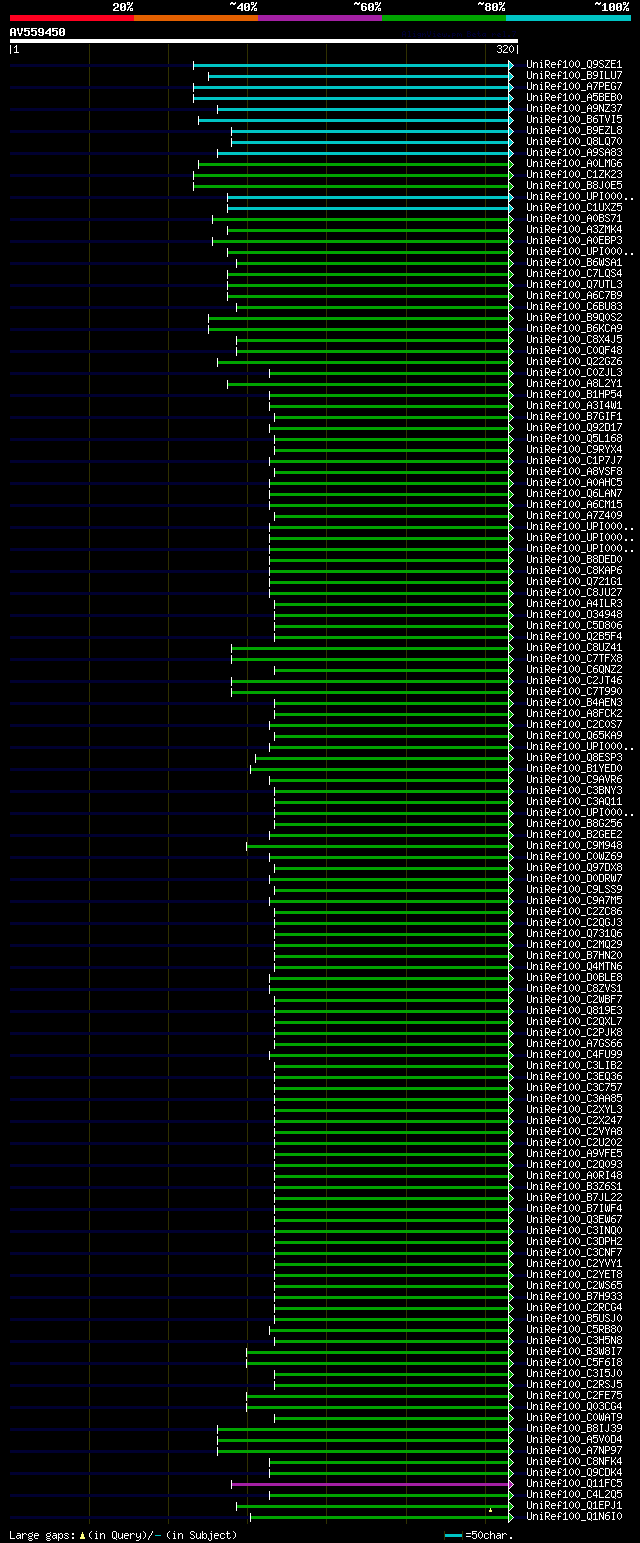
Task: Open the UniRef100_A0LMG6 entry
Action: [574, 164]
